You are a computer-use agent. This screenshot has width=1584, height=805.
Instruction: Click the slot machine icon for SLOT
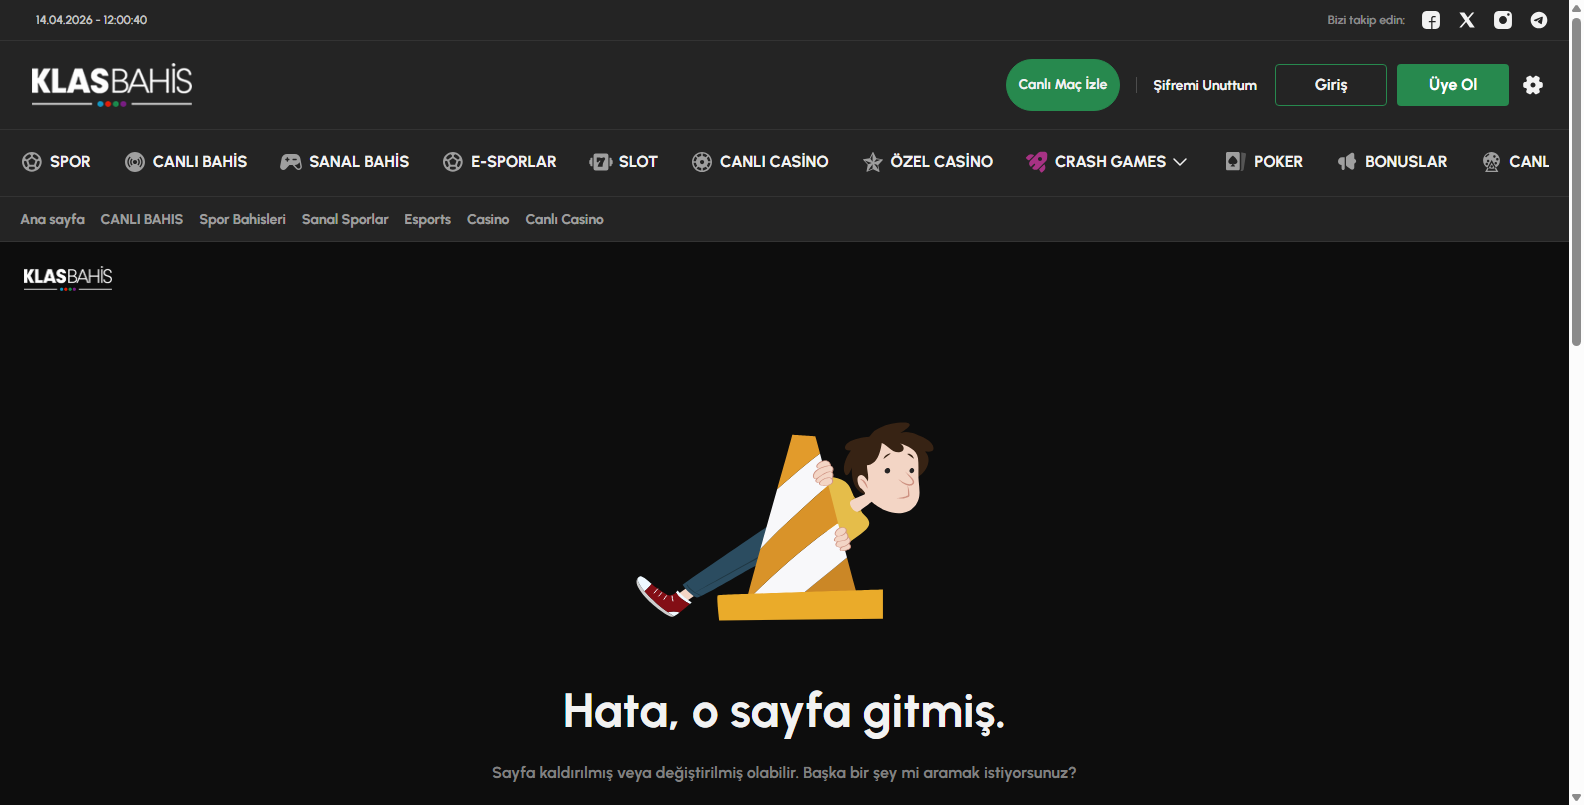click(601, 162)
